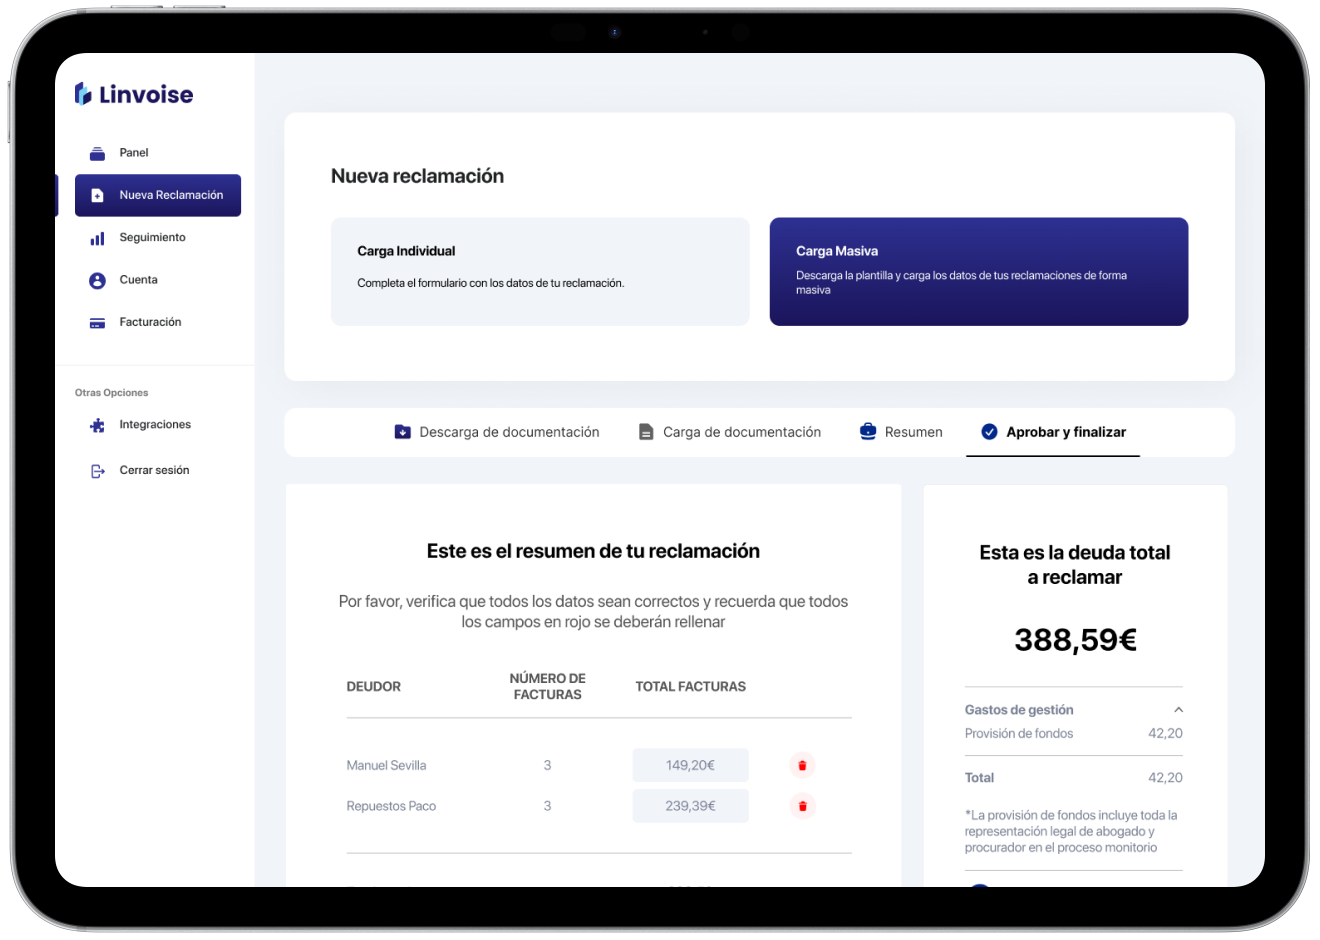Click the Linvoise logo

pos(134,94)
